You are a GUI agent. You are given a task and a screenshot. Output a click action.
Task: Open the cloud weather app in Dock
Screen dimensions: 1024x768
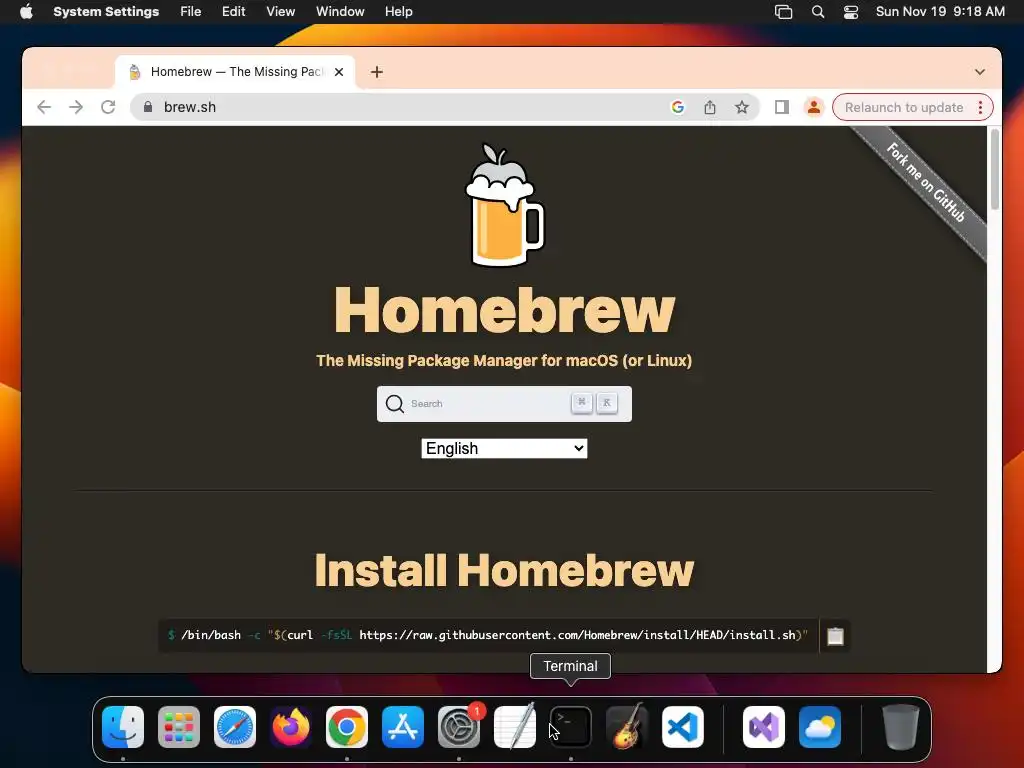(x=820, y=727)
